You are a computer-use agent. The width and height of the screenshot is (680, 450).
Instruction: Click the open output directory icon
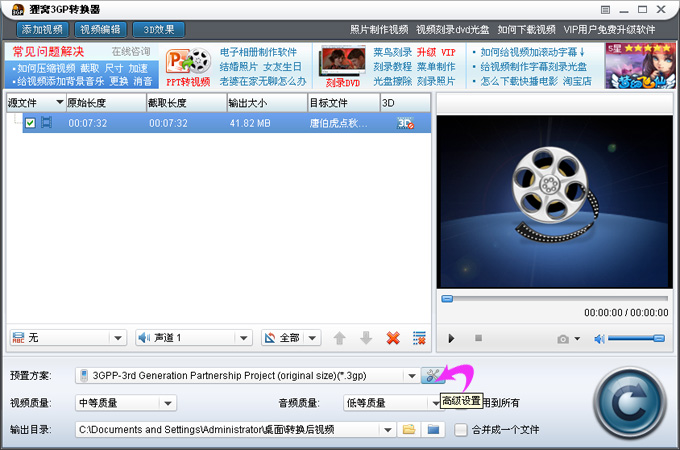(433, 430)
